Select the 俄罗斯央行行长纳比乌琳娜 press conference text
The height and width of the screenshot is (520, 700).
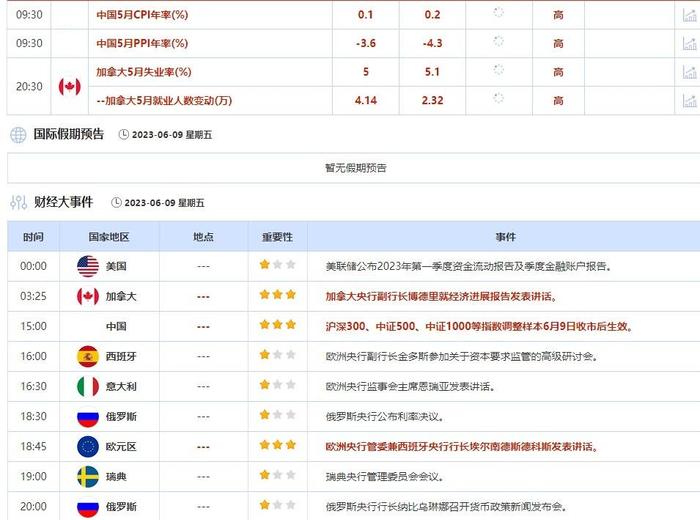(446, 507)
